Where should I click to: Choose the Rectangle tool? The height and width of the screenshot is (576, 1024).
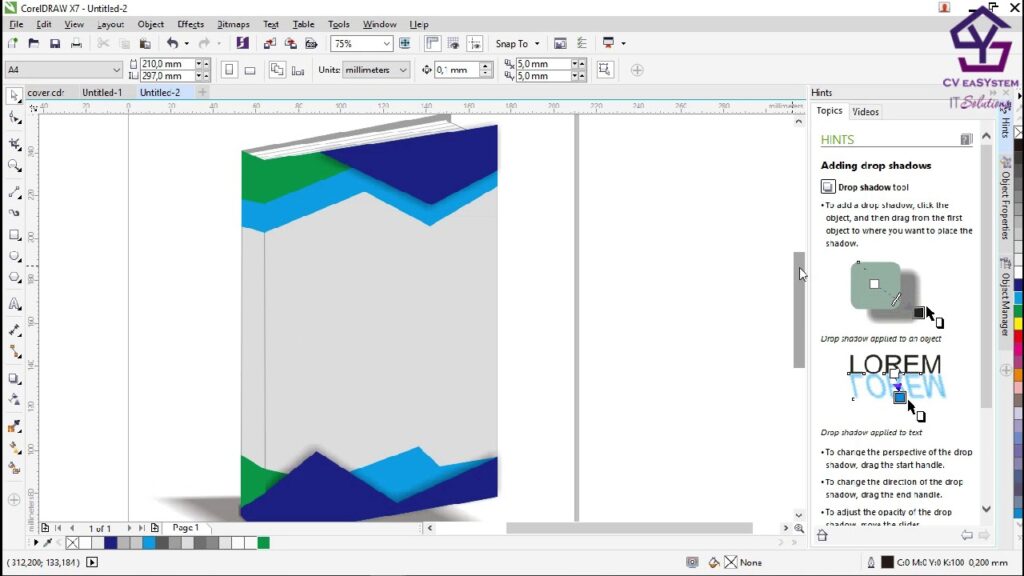[x=14, y=235]
